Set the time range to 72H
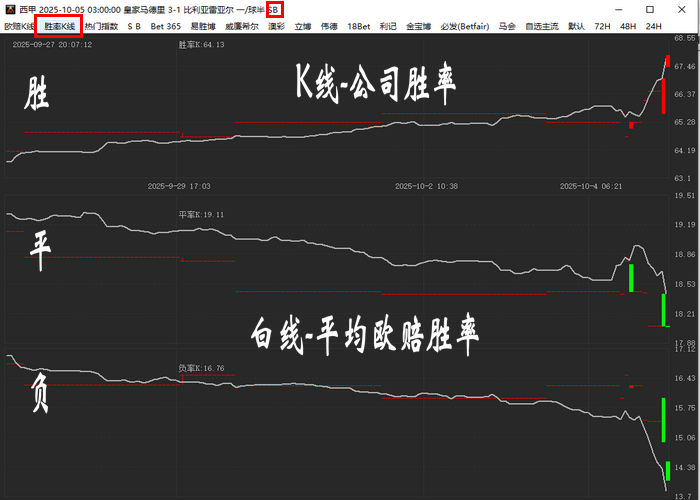 click(602, 25)
